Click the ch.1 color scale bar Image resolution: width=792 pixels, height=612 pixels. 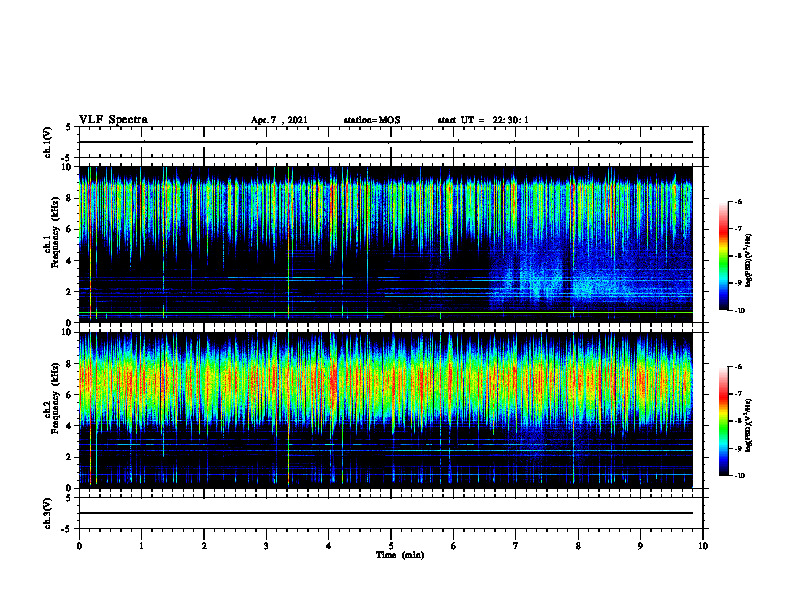coord(723,256)
